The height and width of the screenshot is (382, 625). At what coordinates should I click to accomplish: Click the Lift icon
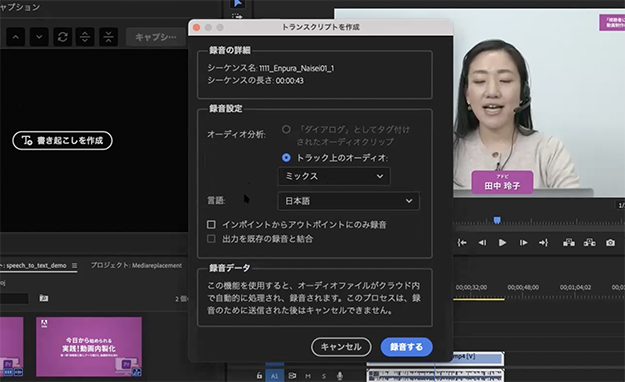point(569,242)
